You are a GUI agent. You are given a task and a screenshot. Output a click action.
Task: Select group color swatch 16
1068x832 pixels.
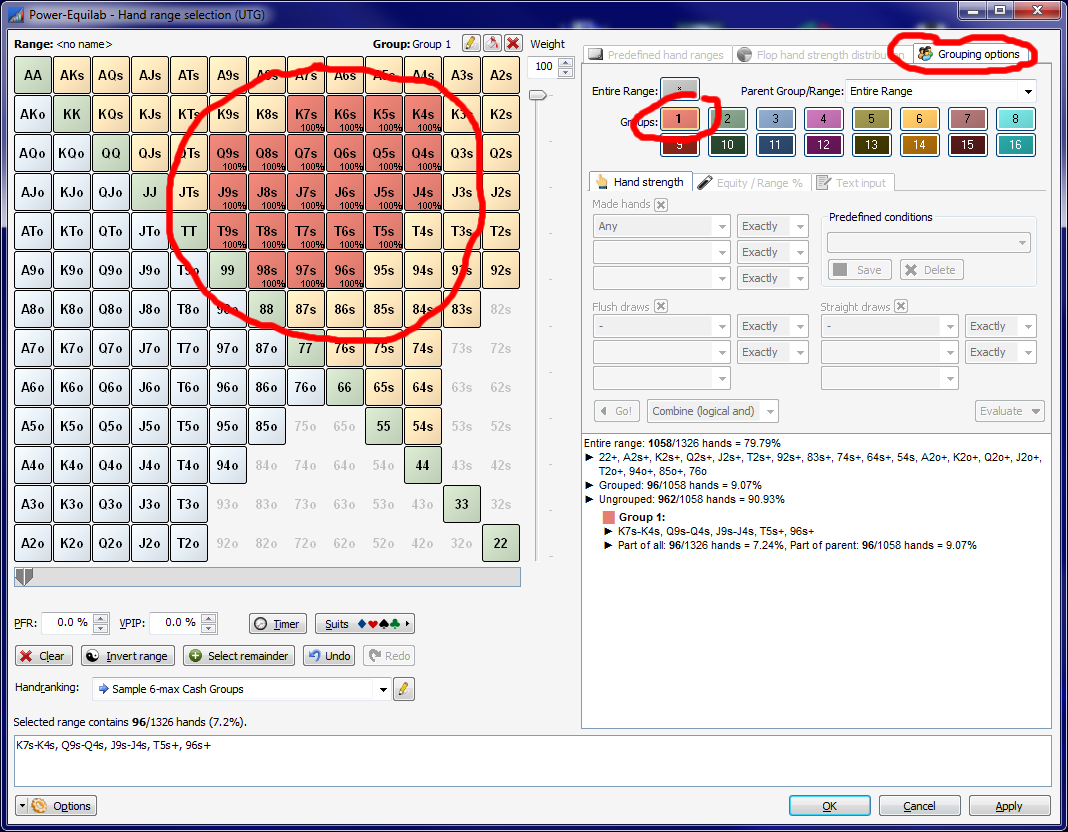(x=1015, y=145)
